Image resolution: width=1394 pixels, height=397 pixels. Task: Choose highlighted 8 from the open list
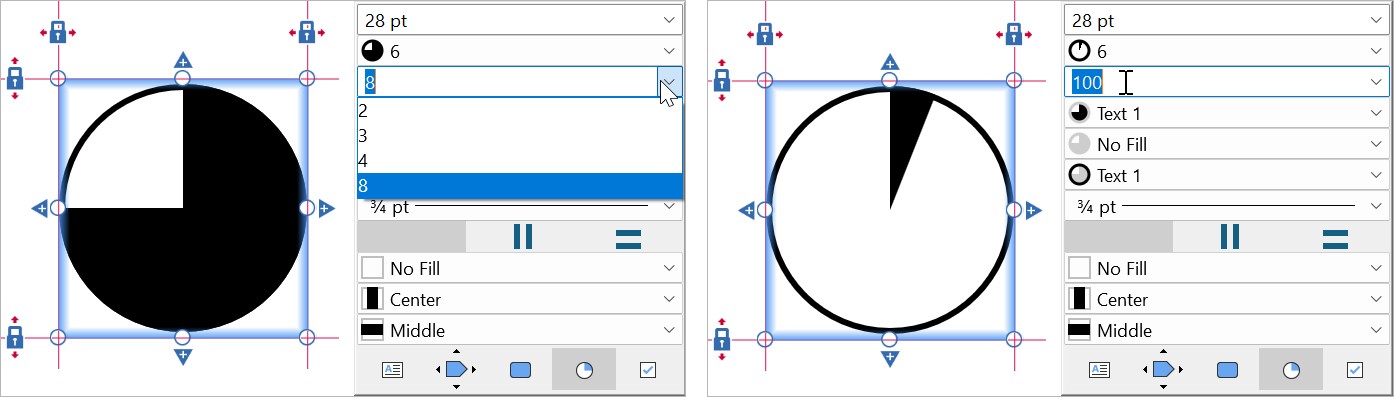point(520,185)
